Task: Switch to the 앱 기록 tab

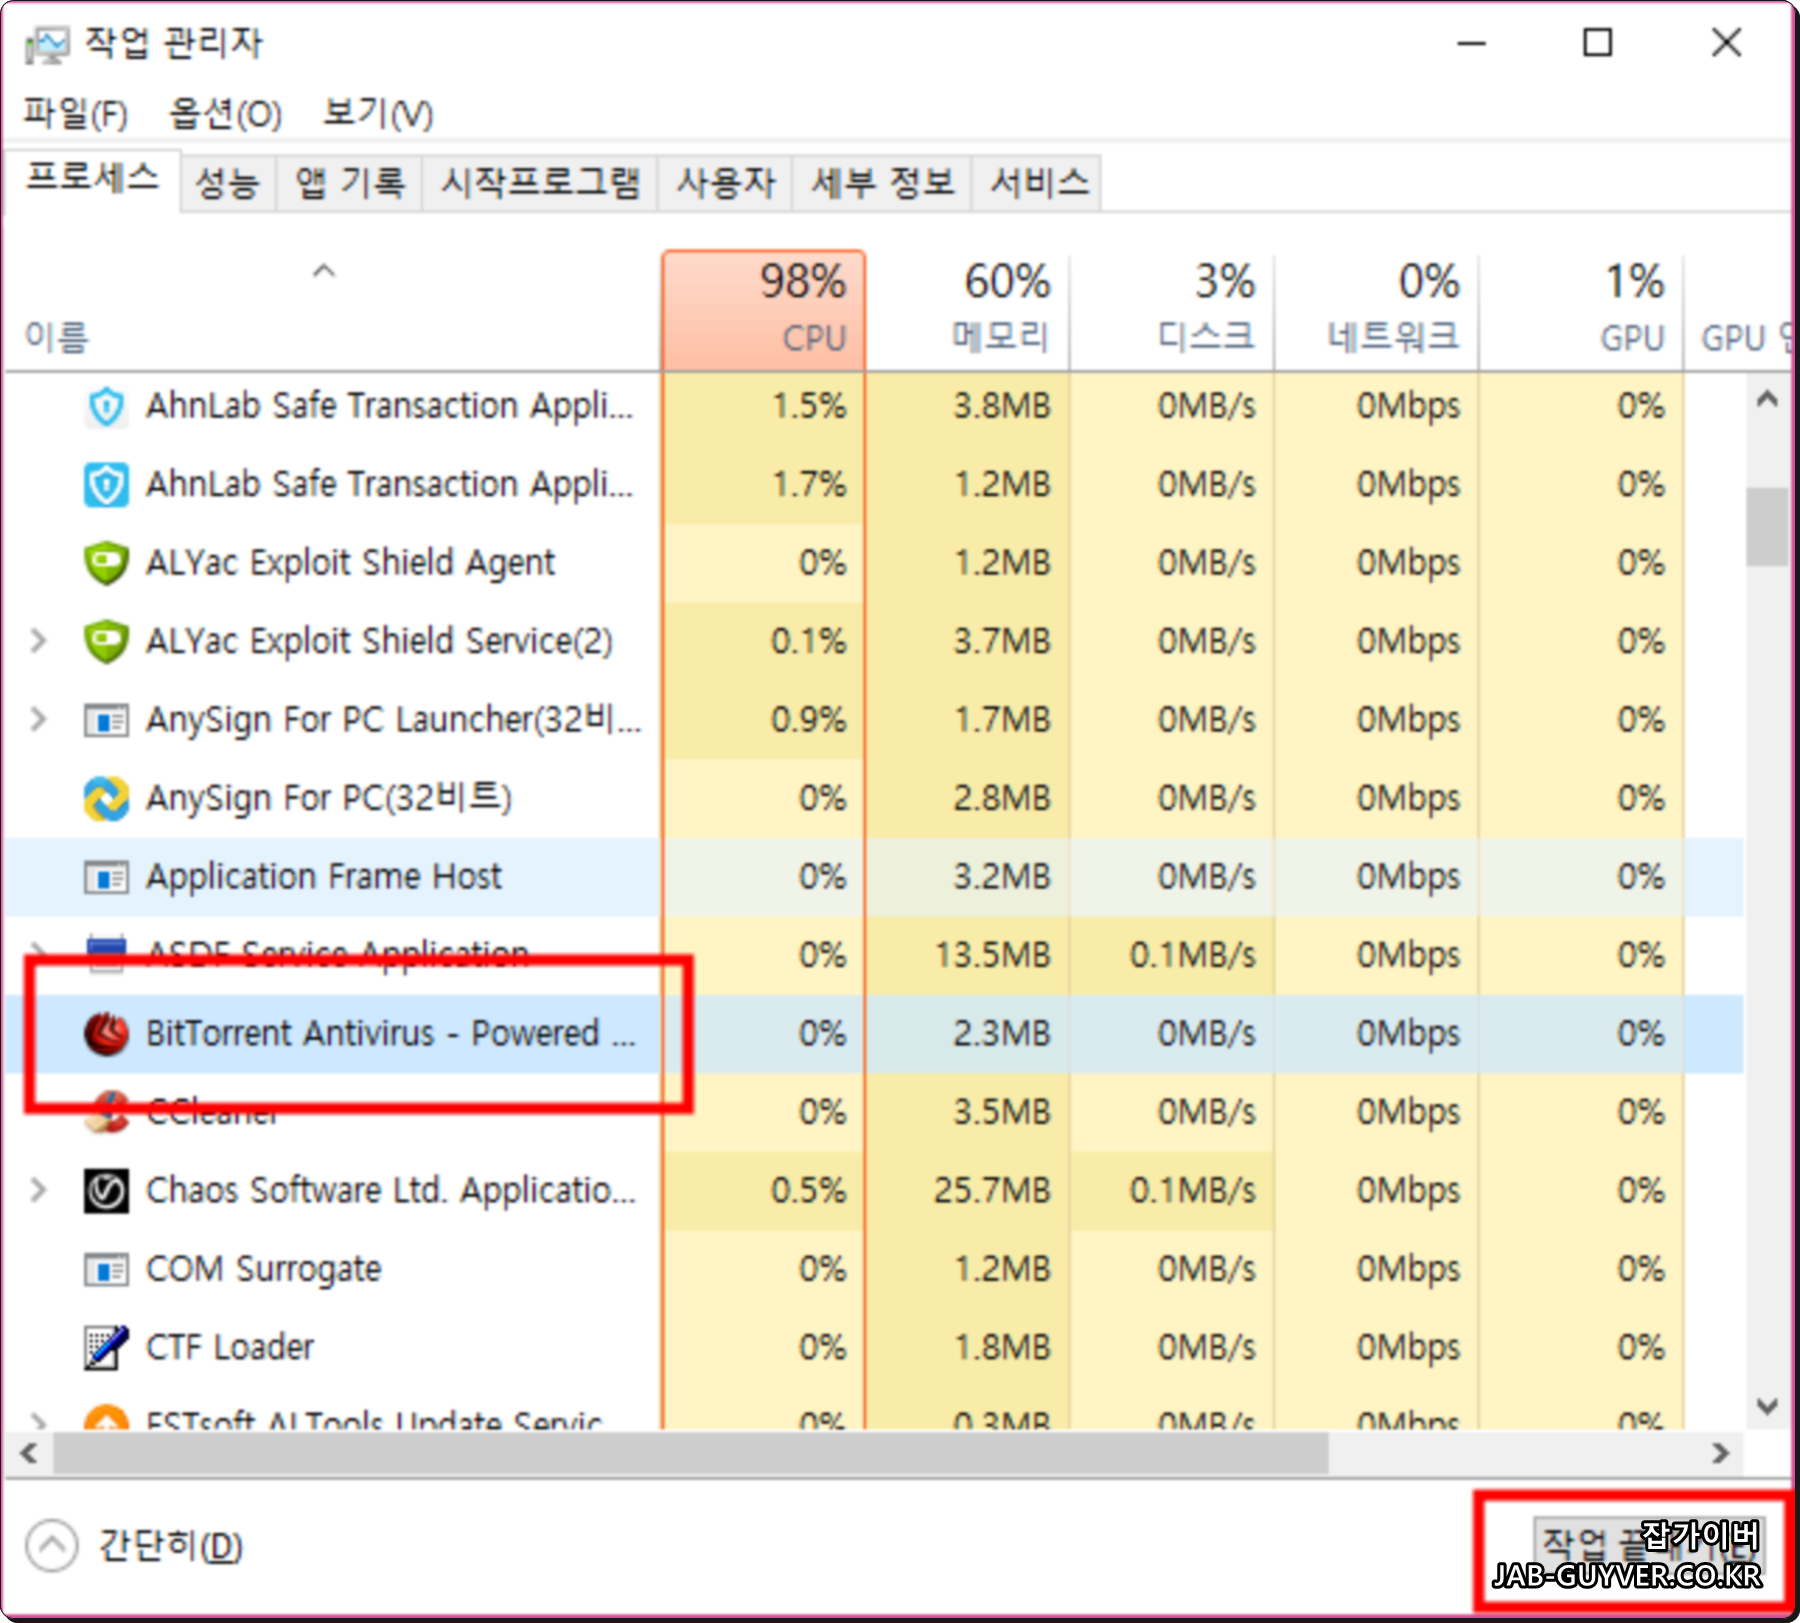Action: click(350, 183)
